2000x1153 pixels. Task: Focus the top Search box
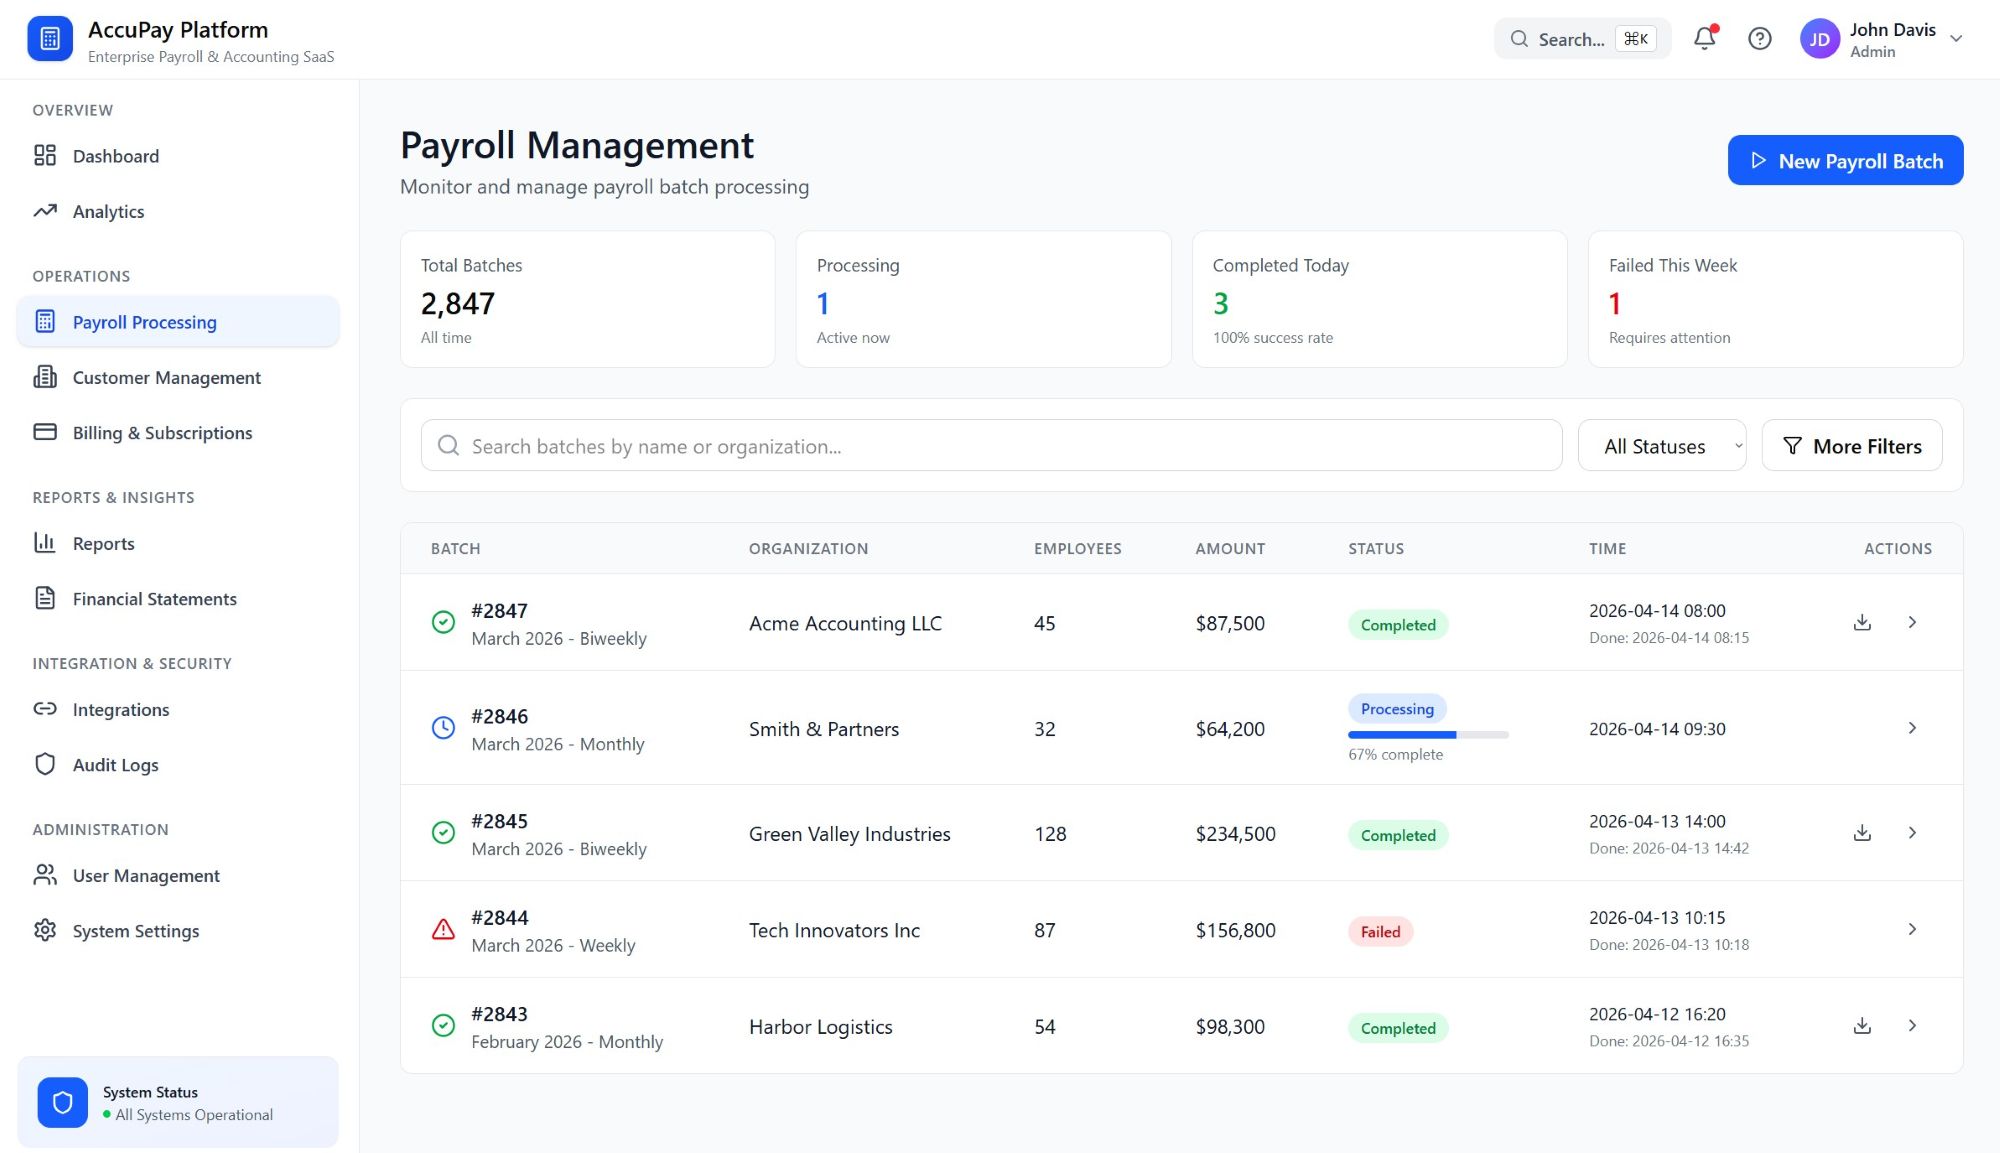[x=1582, y=39]
